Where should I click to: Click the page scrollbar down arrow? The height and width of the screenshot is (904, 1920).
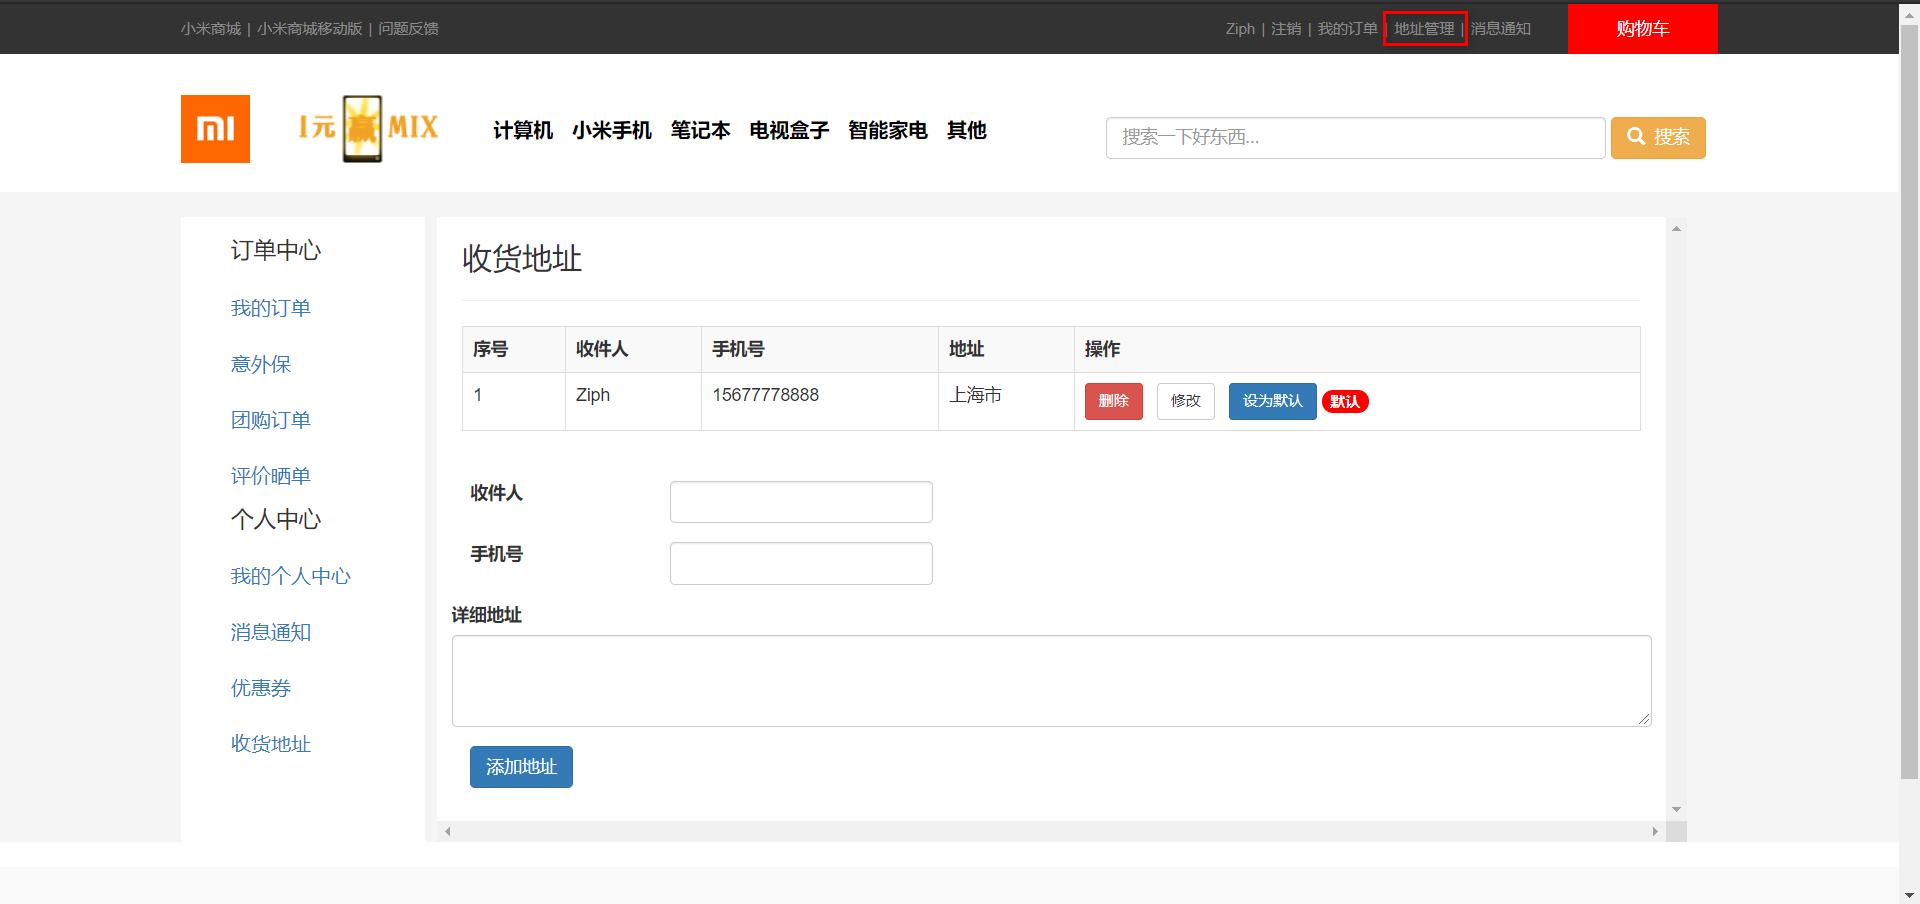1909,895
